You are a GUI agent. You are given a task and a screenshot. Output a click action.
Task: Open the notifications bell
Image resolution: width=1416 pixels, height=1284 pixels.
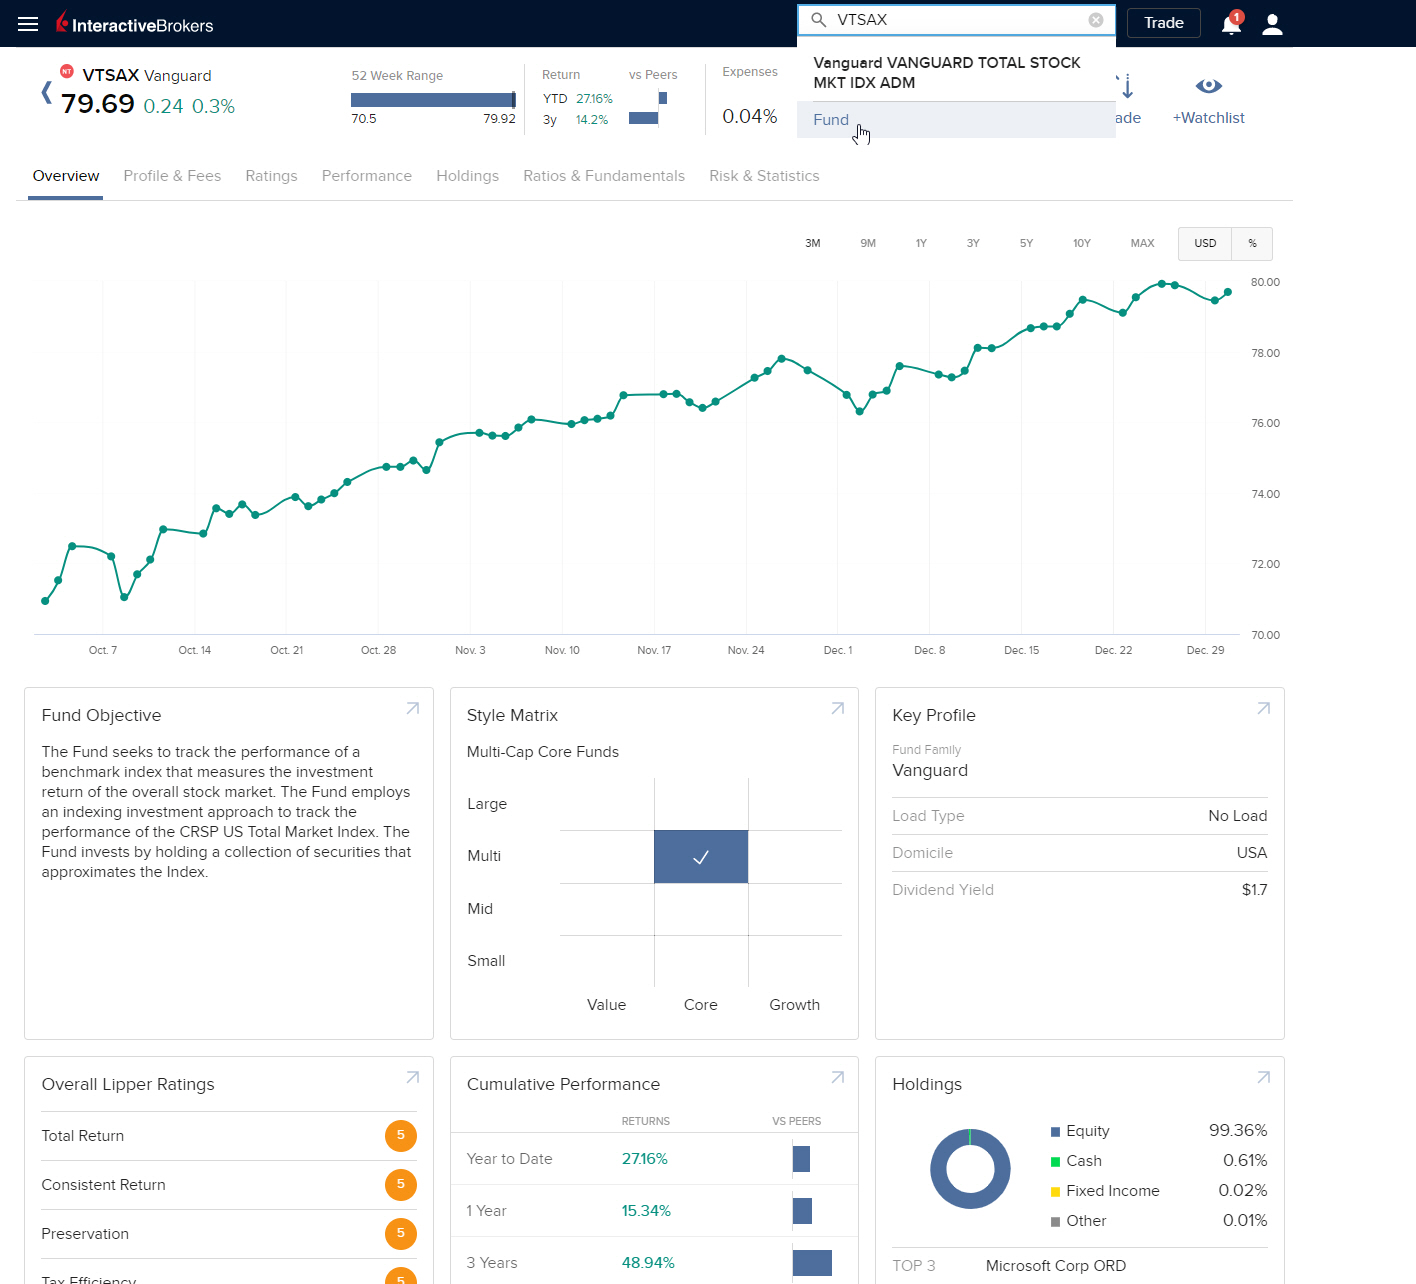coord(1231,24)
